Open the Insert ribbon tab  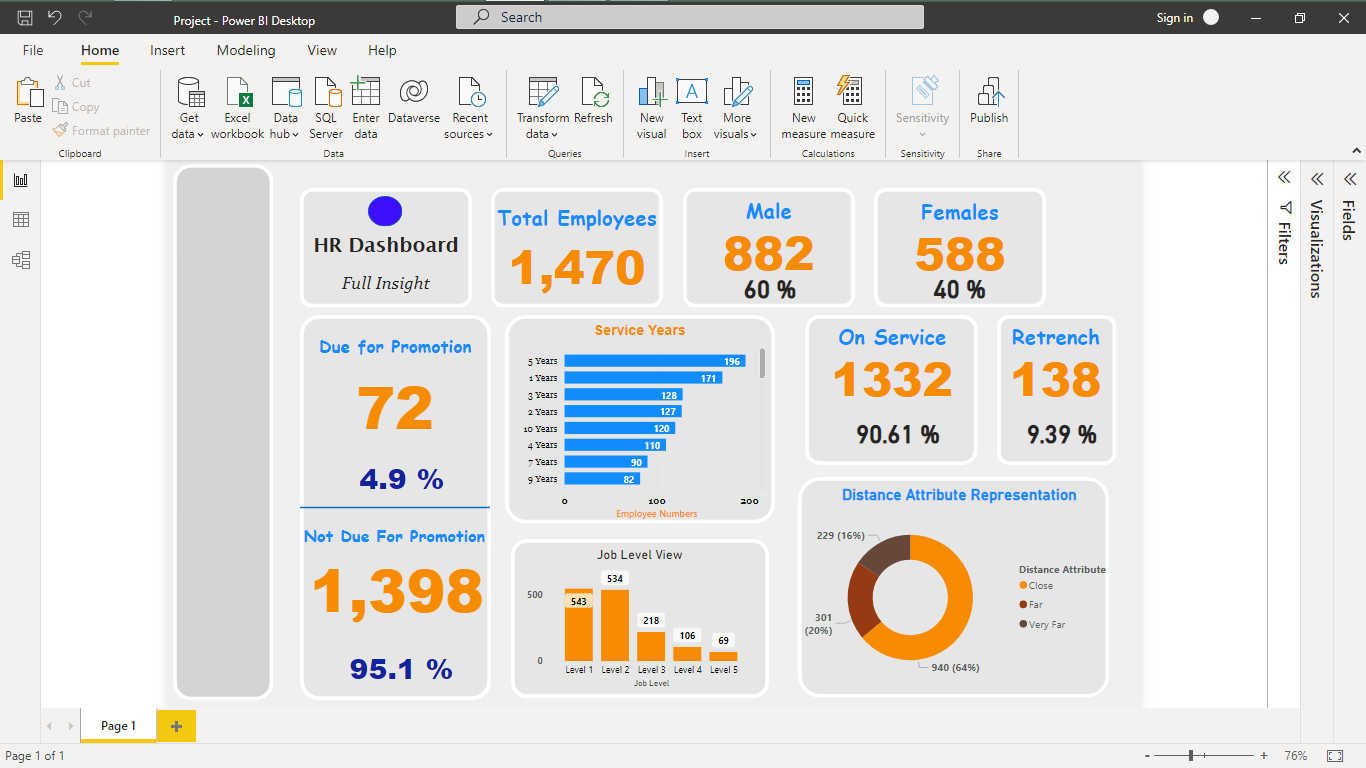tap(167, 50)
